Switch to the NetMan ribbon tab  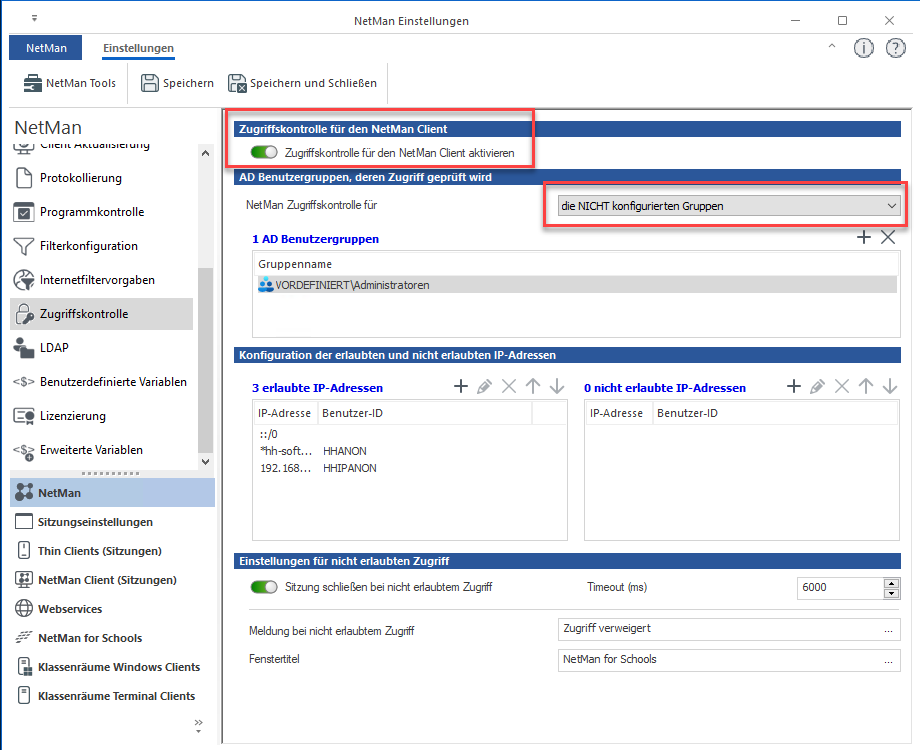[x=45, y=48]
